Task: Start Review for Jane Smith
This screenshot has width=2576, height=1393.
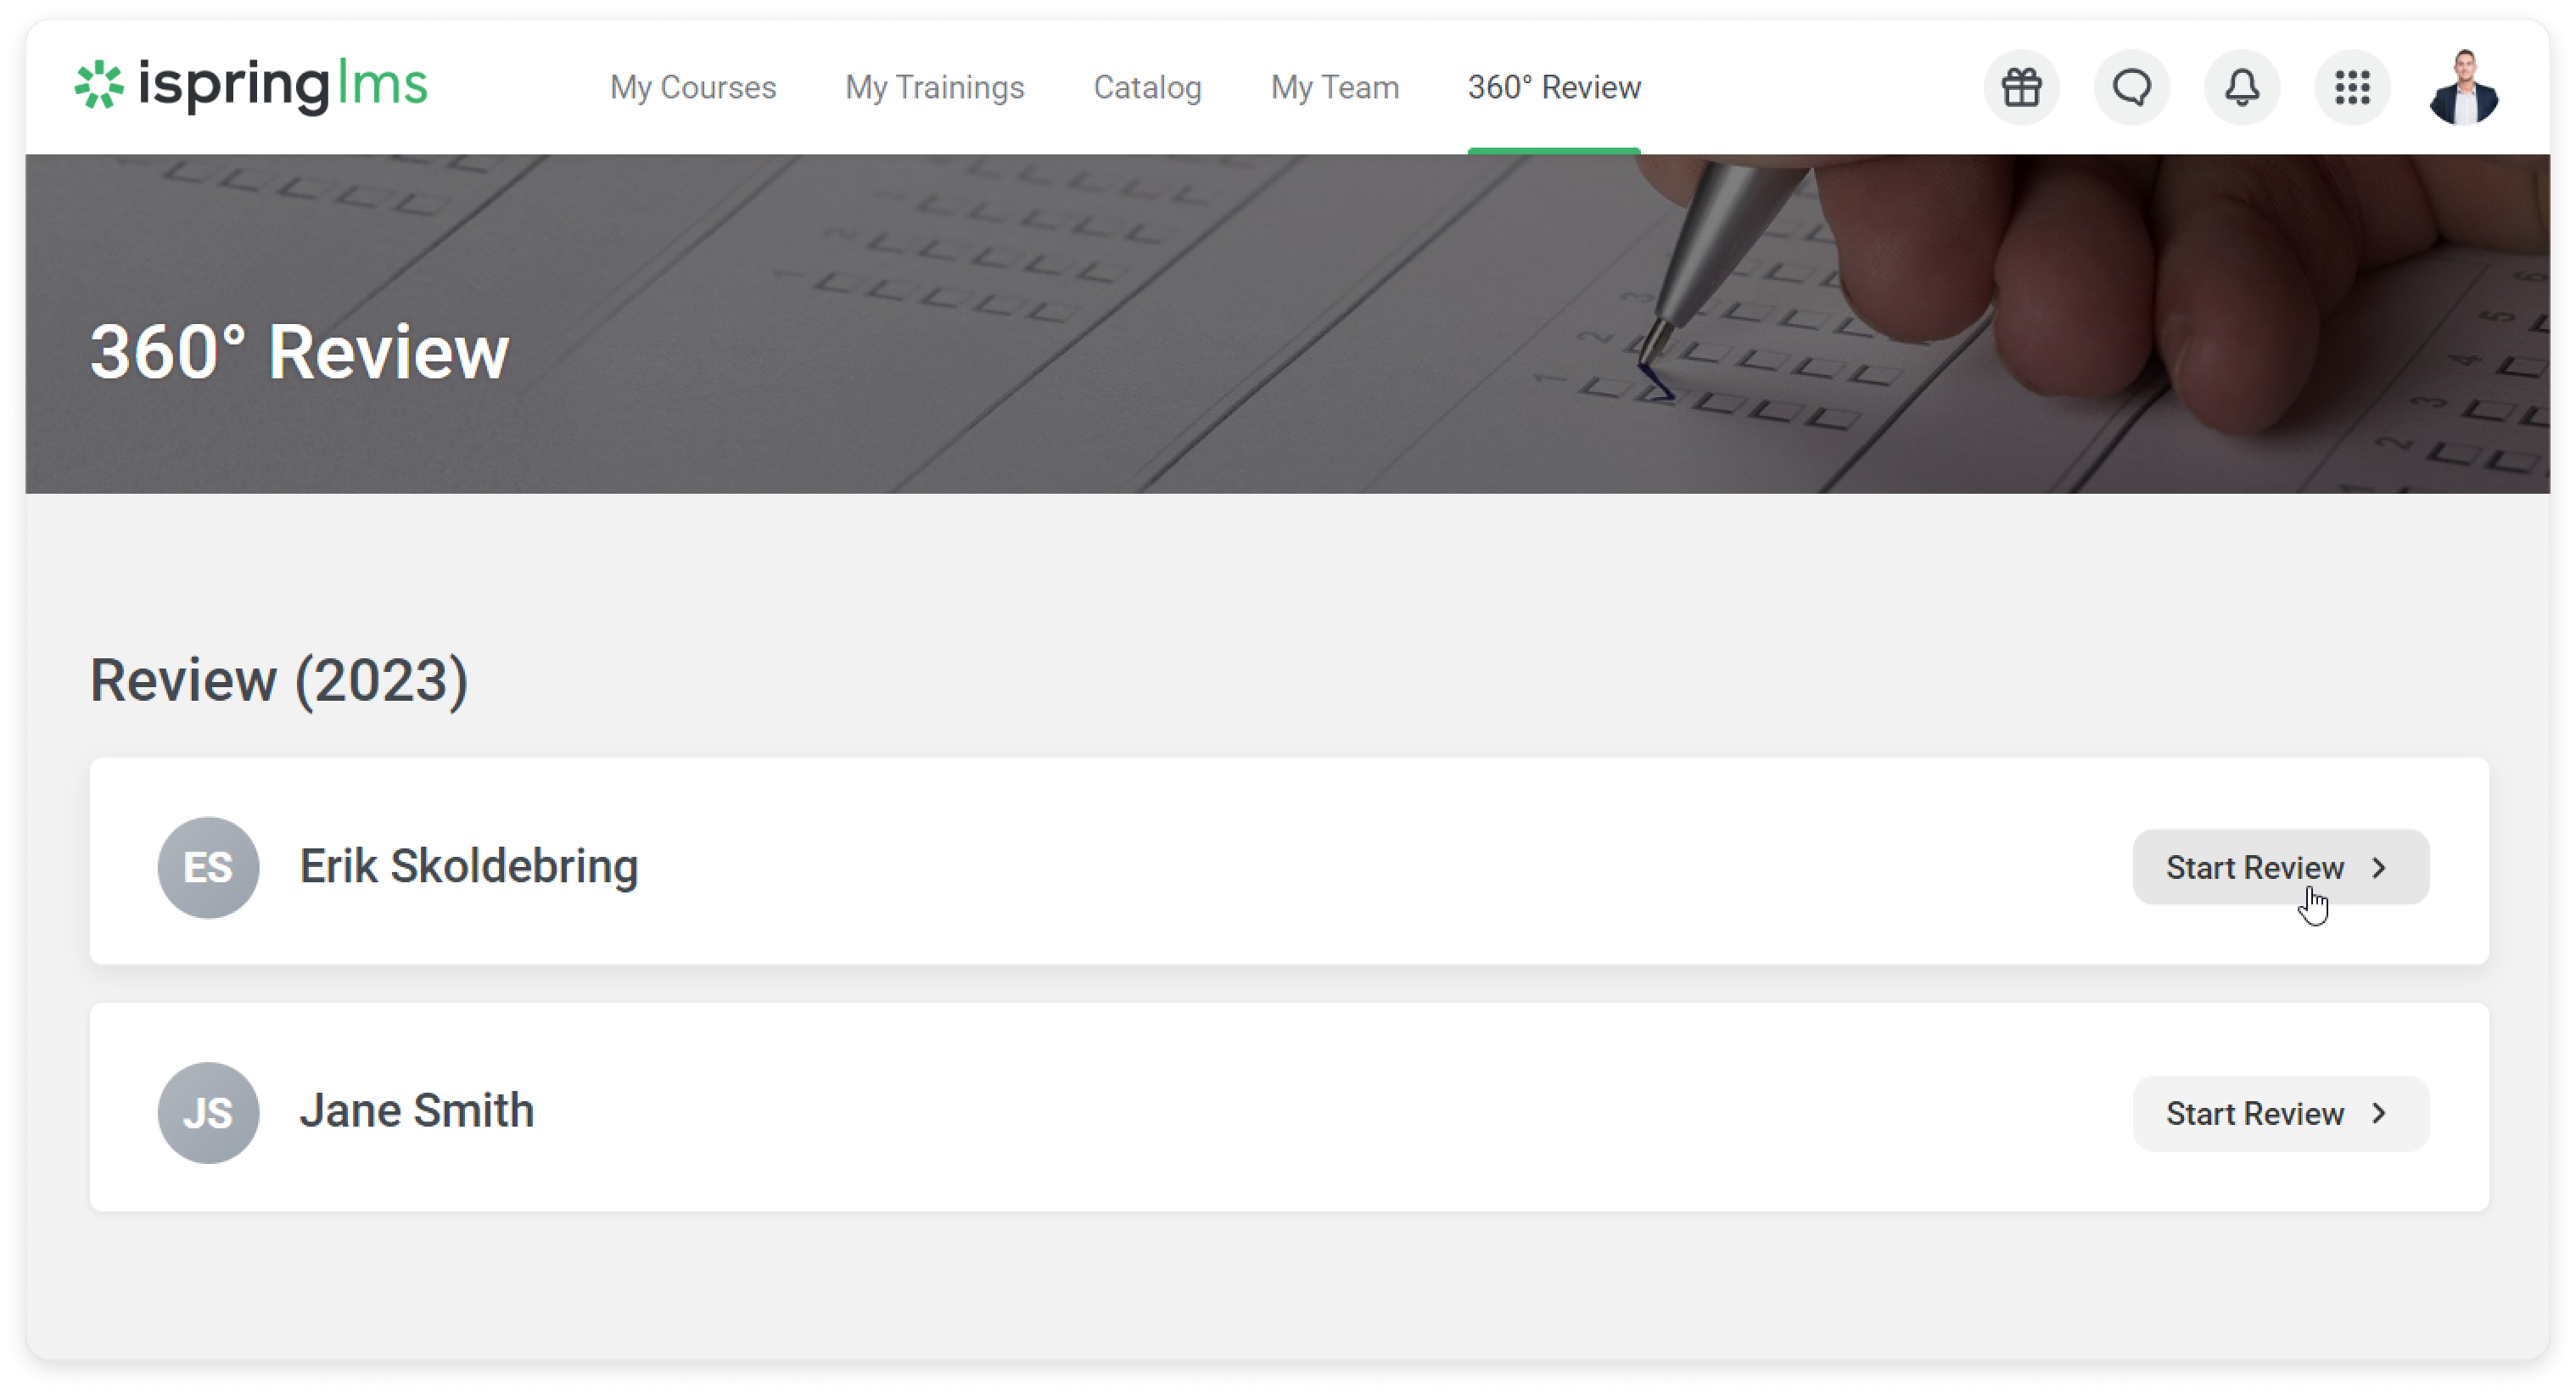Action: 2280,1113
